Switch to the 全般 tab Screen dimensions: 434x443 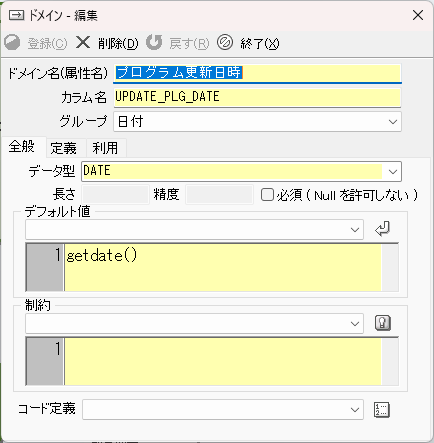click(x=22, y=147)
